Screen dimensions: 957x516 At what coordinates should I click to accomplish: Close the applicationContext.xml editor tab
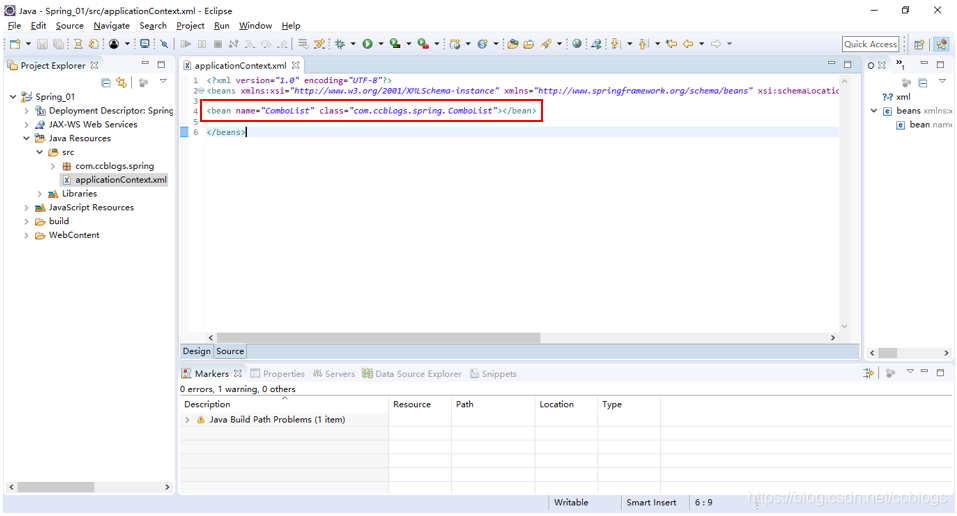coord(295,65)
